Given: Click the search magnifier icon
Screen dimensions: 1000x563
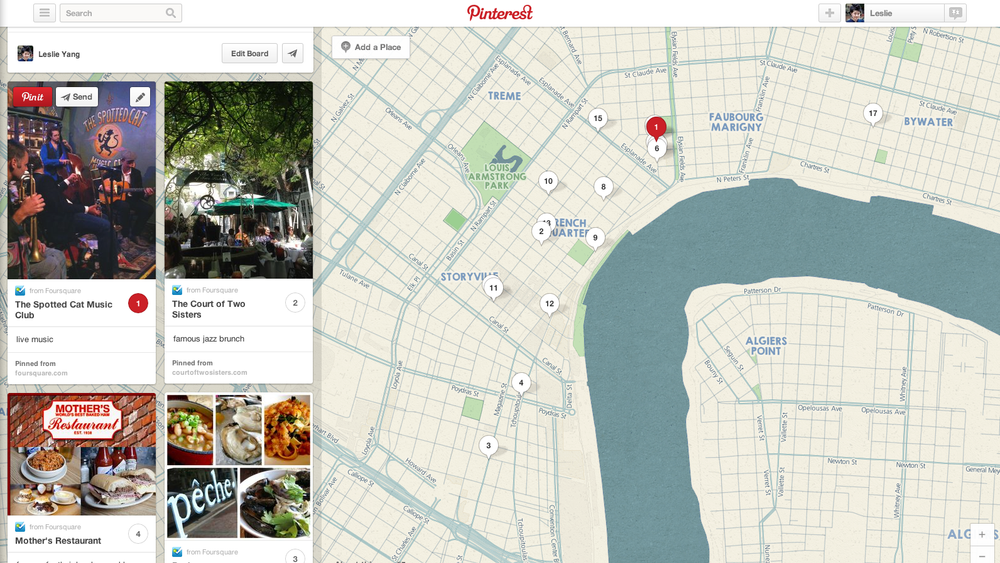Looking at the screenshot, I should point(171,13).
